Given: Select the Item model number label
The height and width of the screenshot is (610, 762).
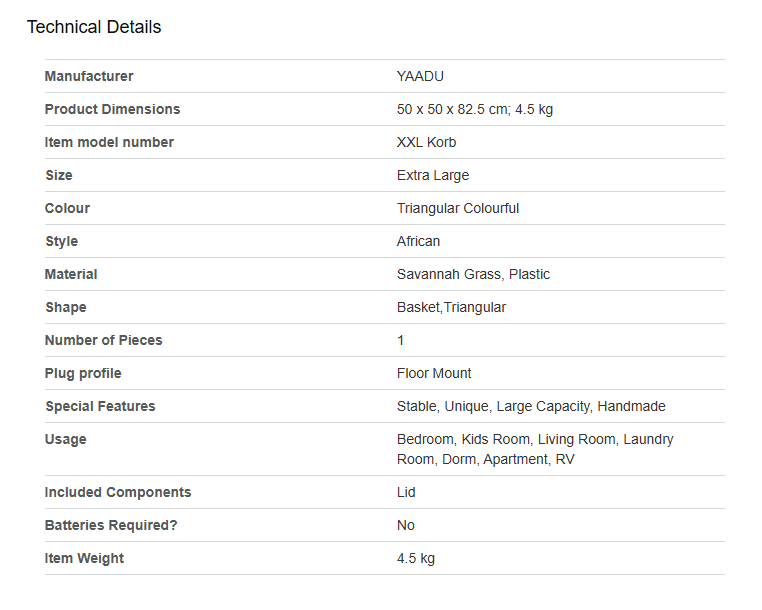Looking at the screenshot, I should coord(109,142).
